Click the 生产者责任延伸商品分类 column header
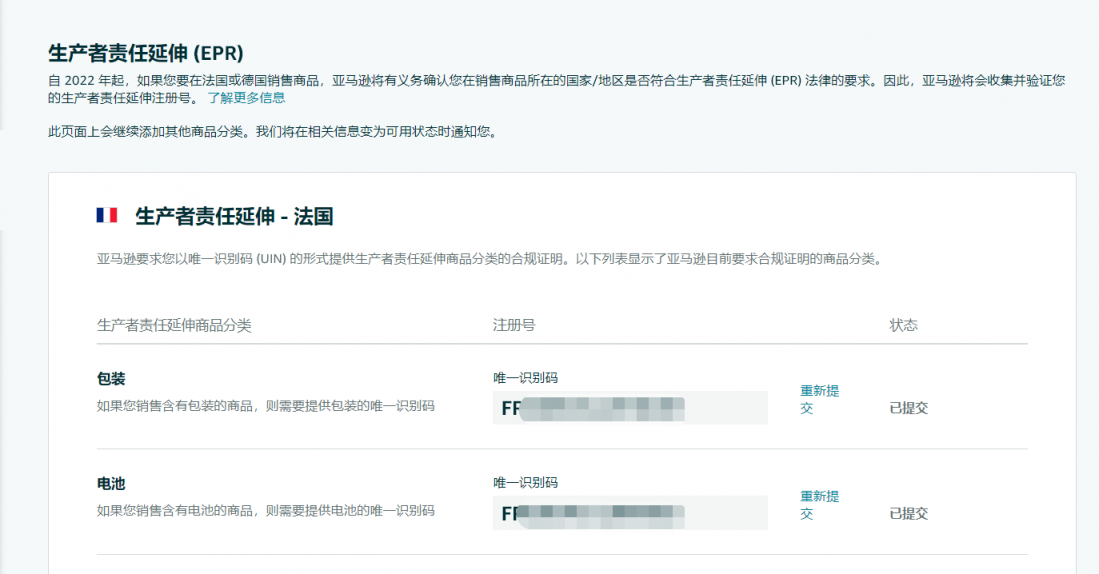Screen dimensions: 1099x574 click(x=174, y=325)
